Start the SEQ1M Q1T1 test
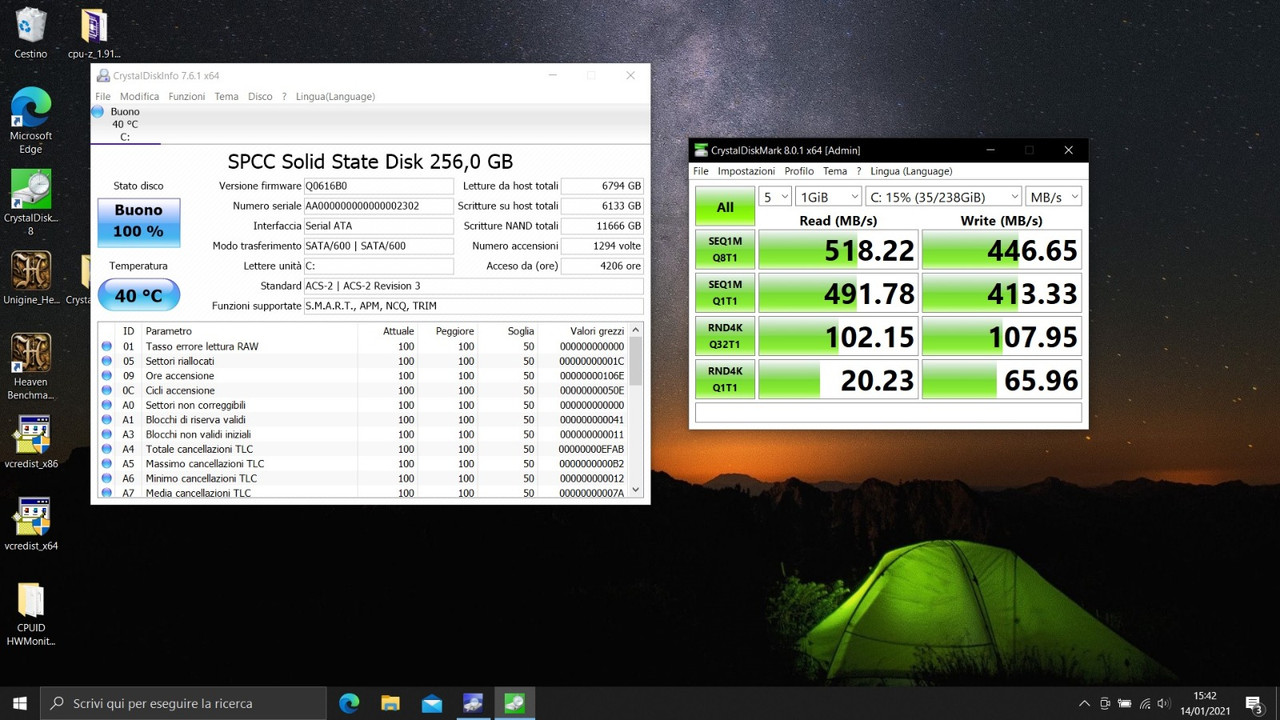Viewport: 1280px width, 720px height. point(725,292)
